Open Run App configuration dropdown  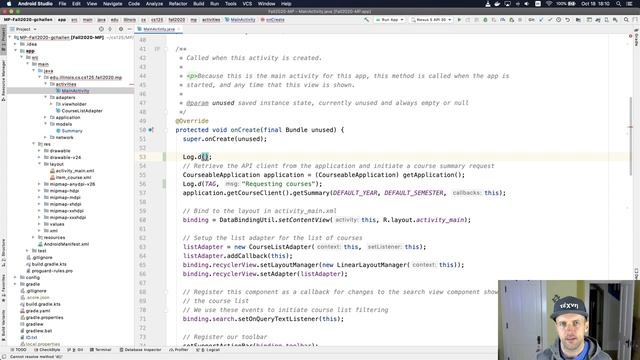tap(390, 20)
